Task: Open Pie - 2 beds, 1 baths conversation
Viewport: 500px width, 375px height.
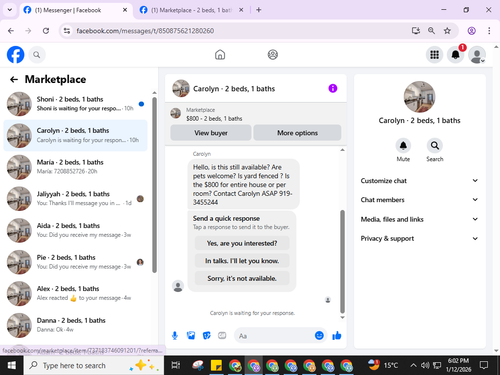Action: point(75,262)
